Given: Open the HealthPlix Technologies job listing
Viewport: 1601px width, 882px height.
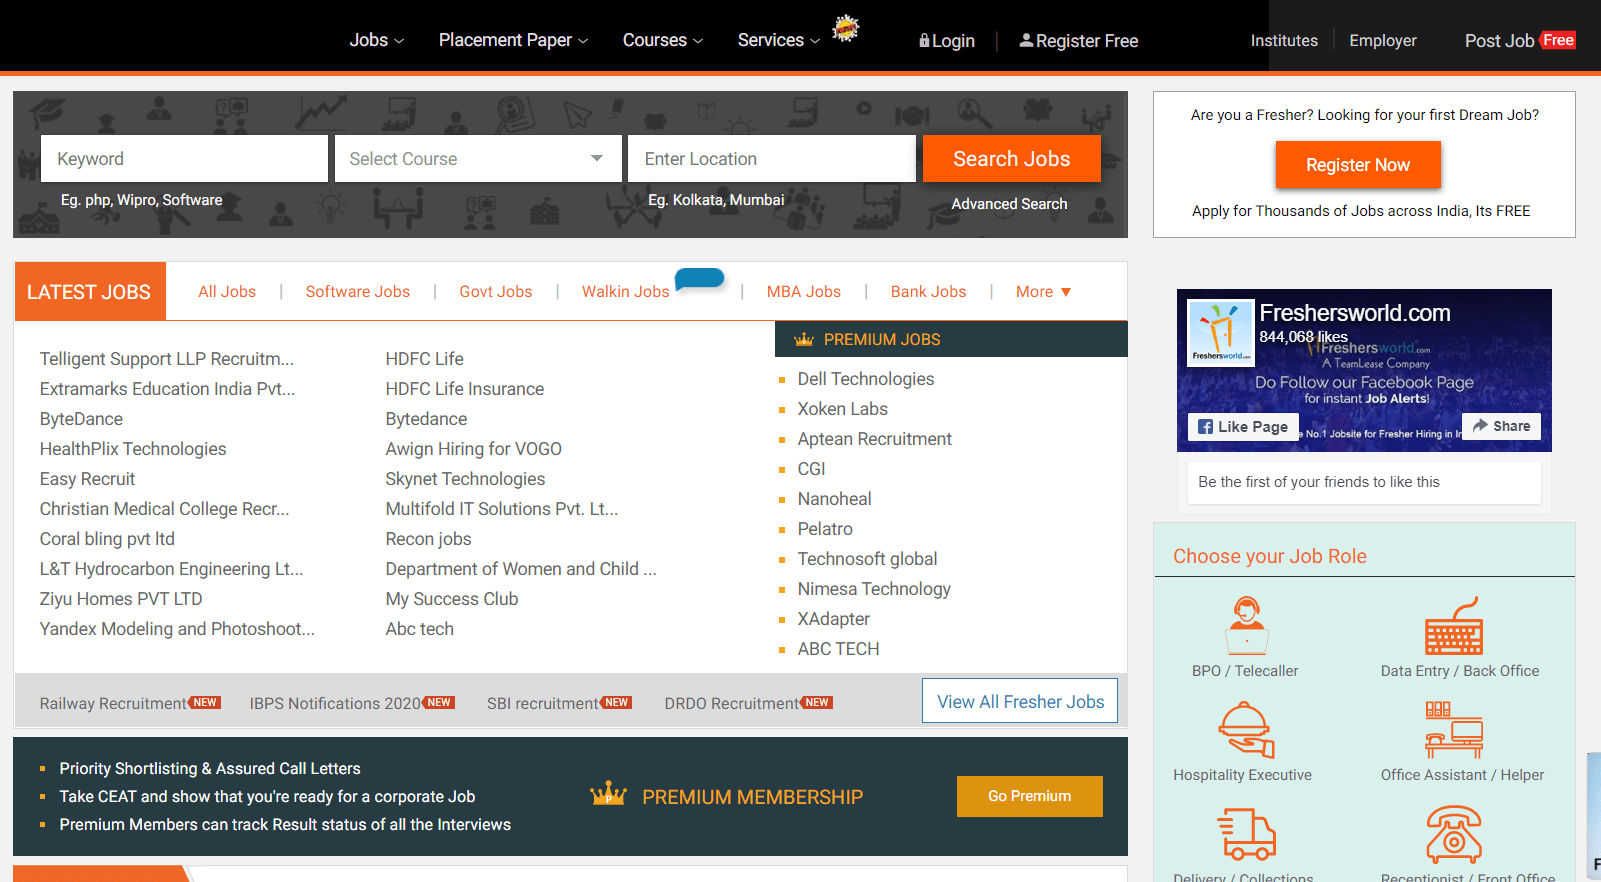Looking at the screenshot, I should (133, 449).
